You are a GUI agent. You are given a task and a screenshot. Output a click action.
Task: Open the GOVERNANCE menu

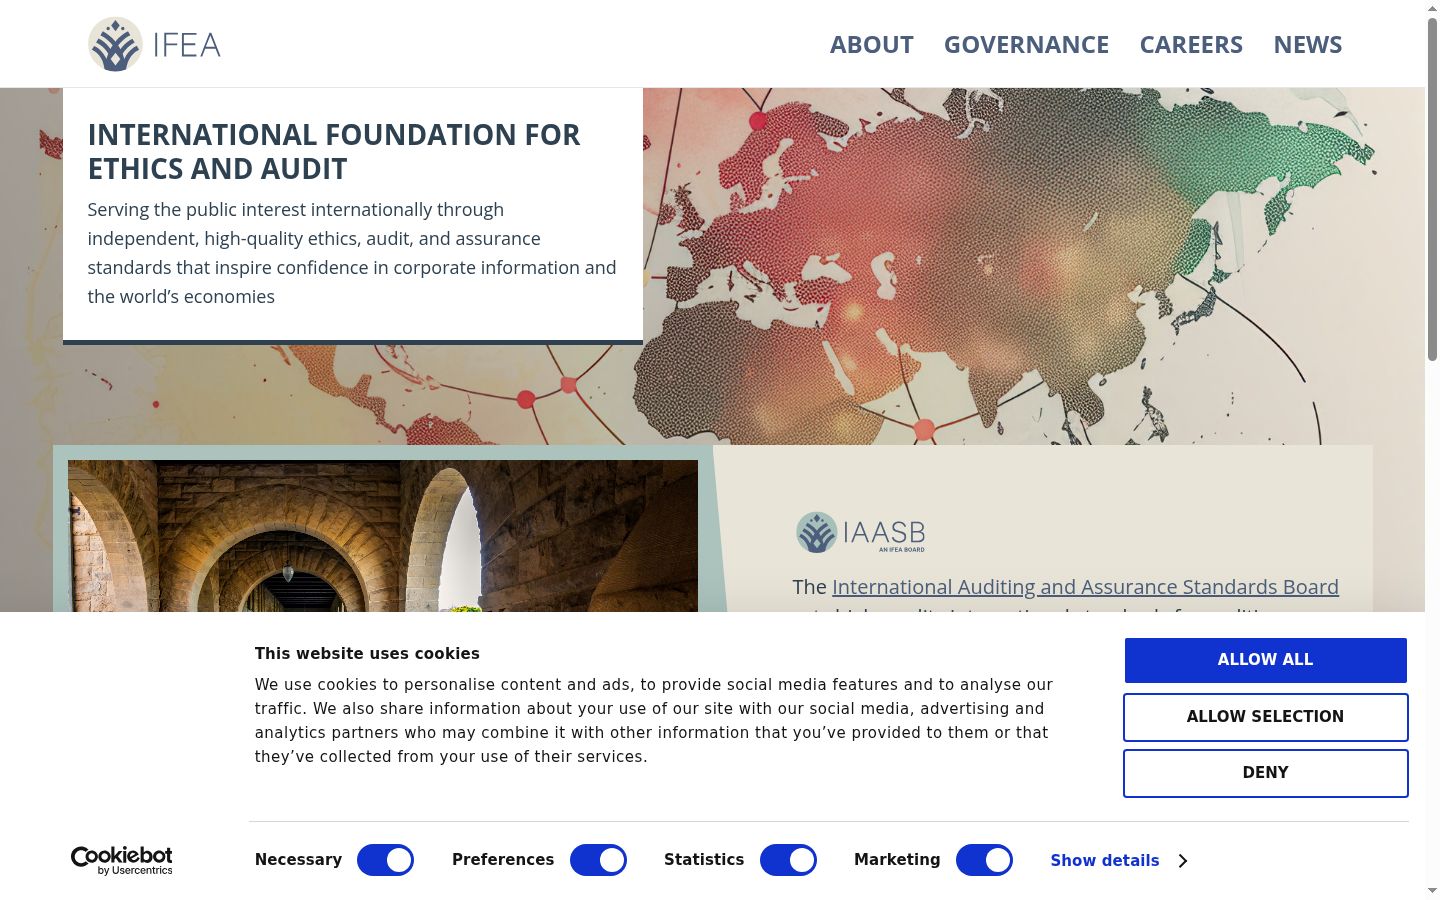pyautogui.click(x=1026, y=45)
